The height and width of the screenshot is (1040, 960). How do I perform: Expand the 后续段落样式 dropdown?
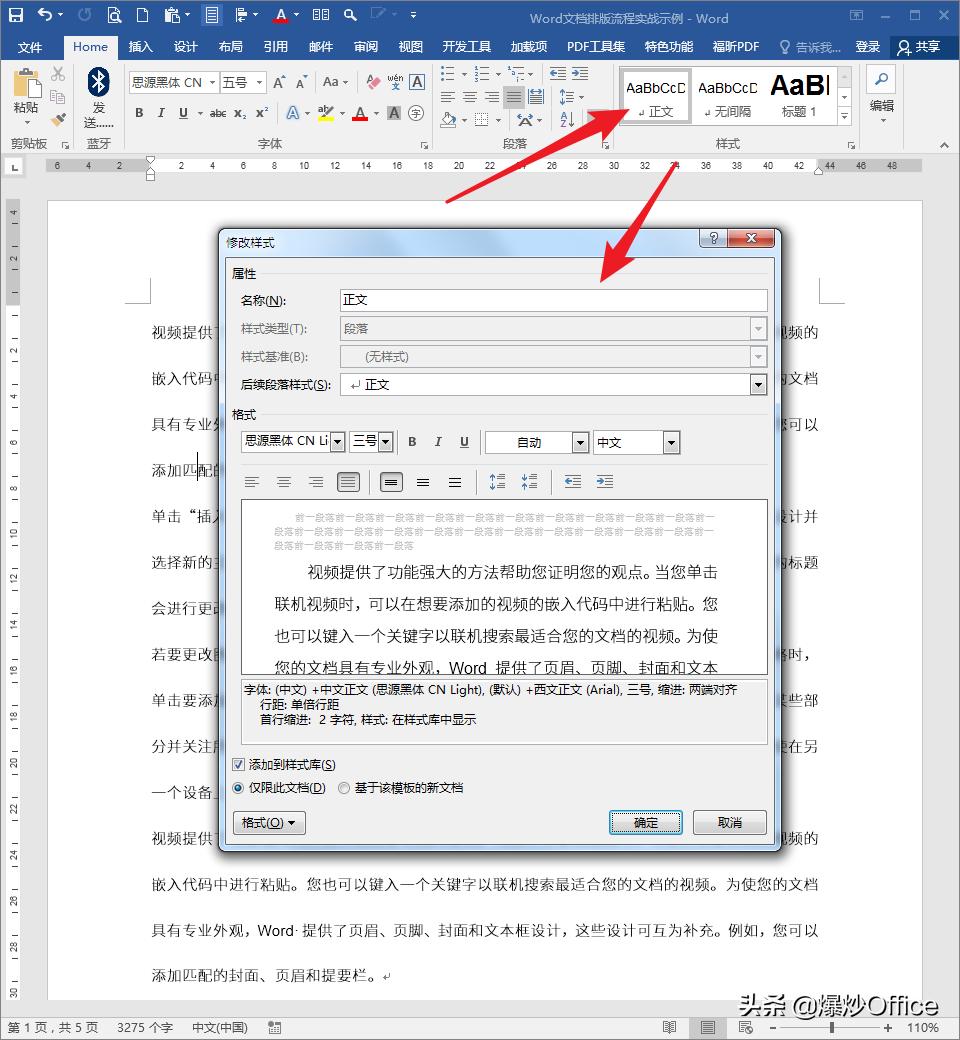758,385
